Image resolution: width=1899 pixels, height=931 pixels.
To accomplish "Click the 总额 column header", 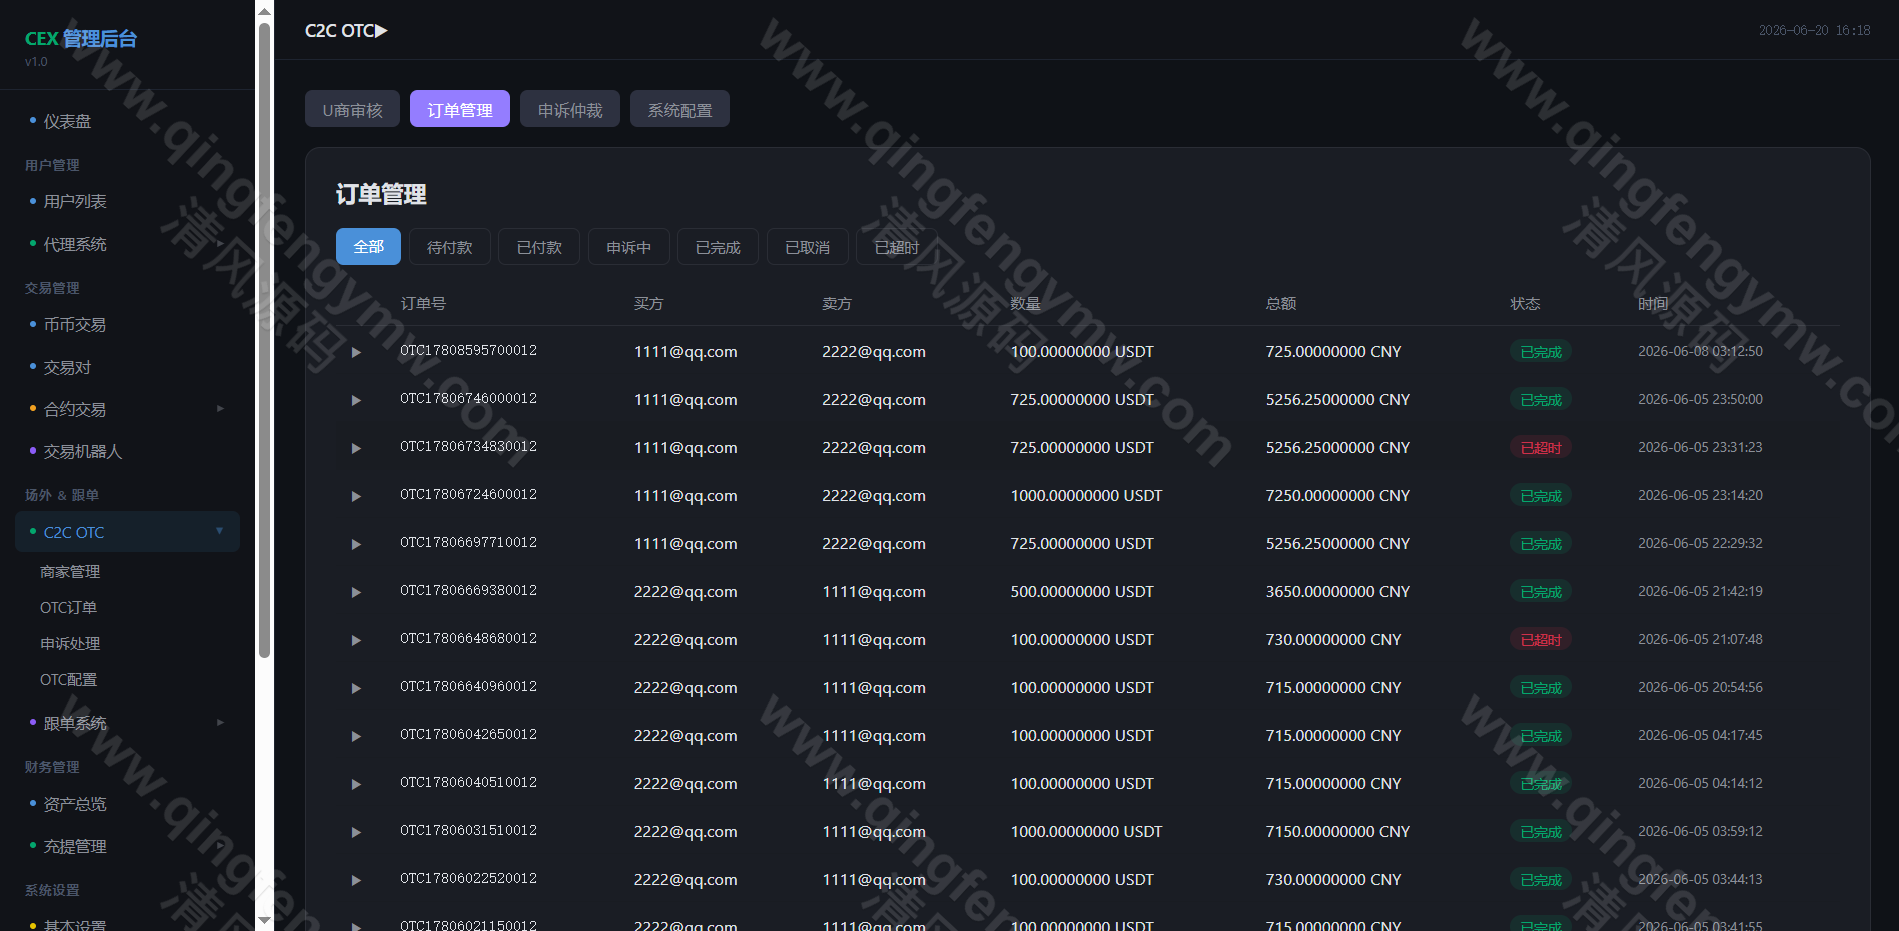I will [x=1281, y=303].
